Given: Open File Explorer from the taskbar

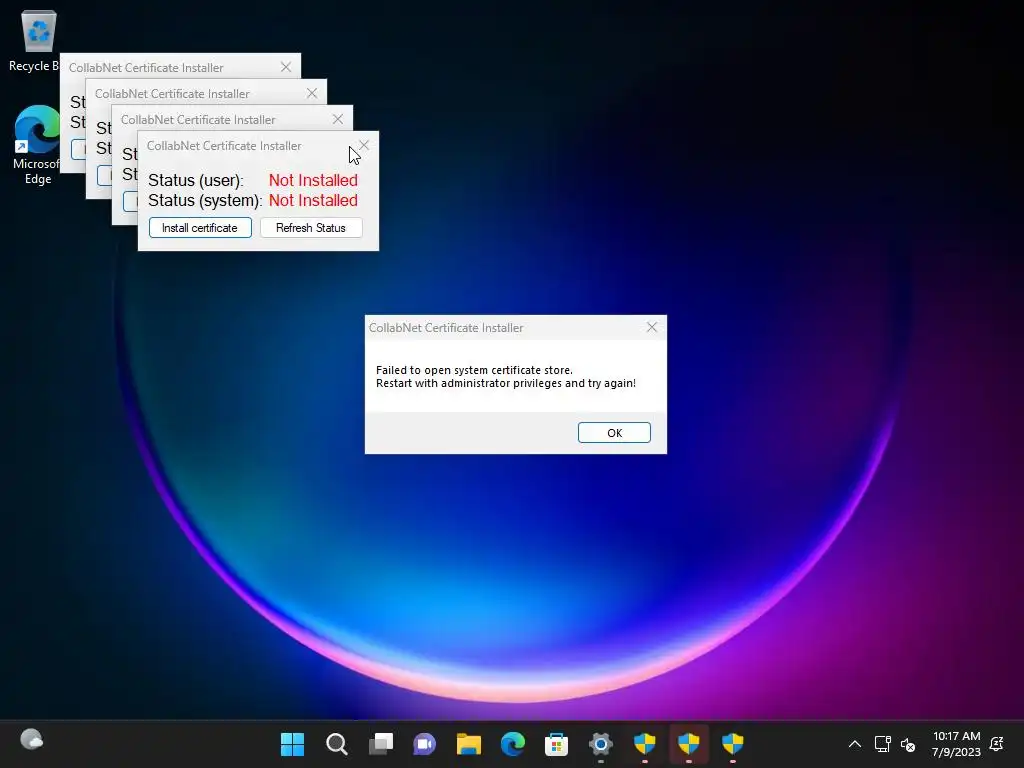Looking at the screenshot, I should (x=469, y=744).
